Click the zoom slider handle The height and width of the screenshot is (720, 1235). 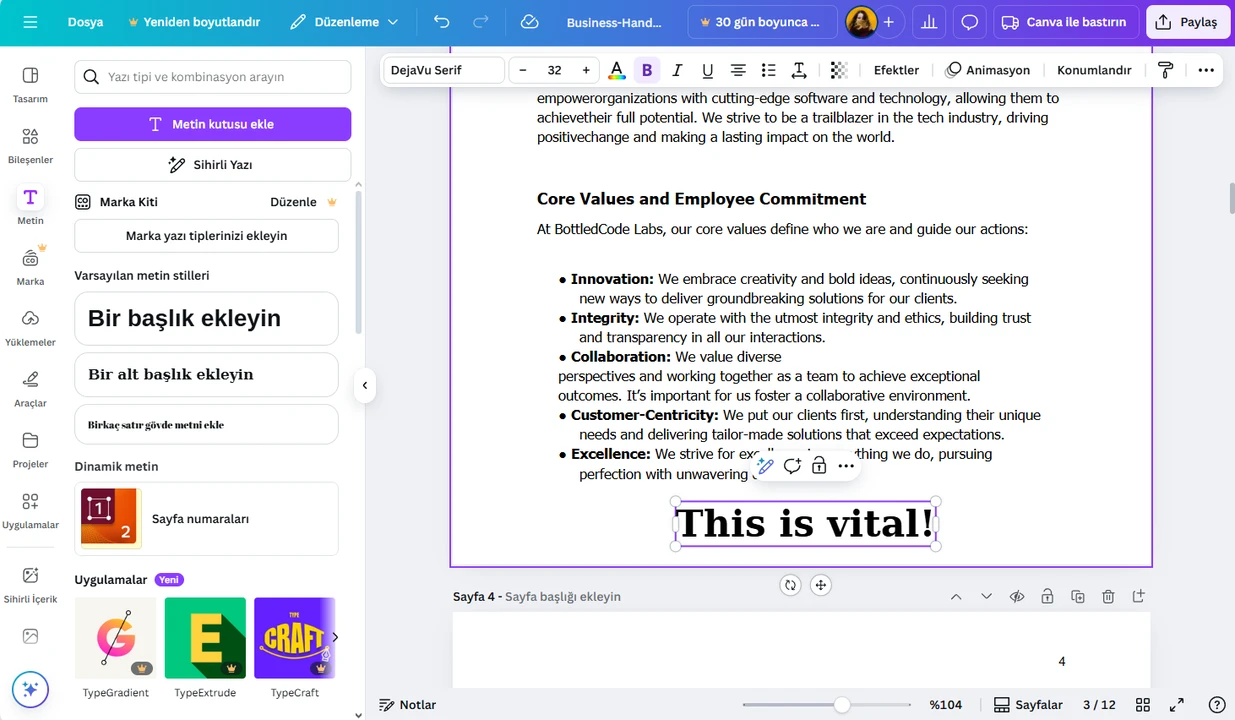pos(842,705)
